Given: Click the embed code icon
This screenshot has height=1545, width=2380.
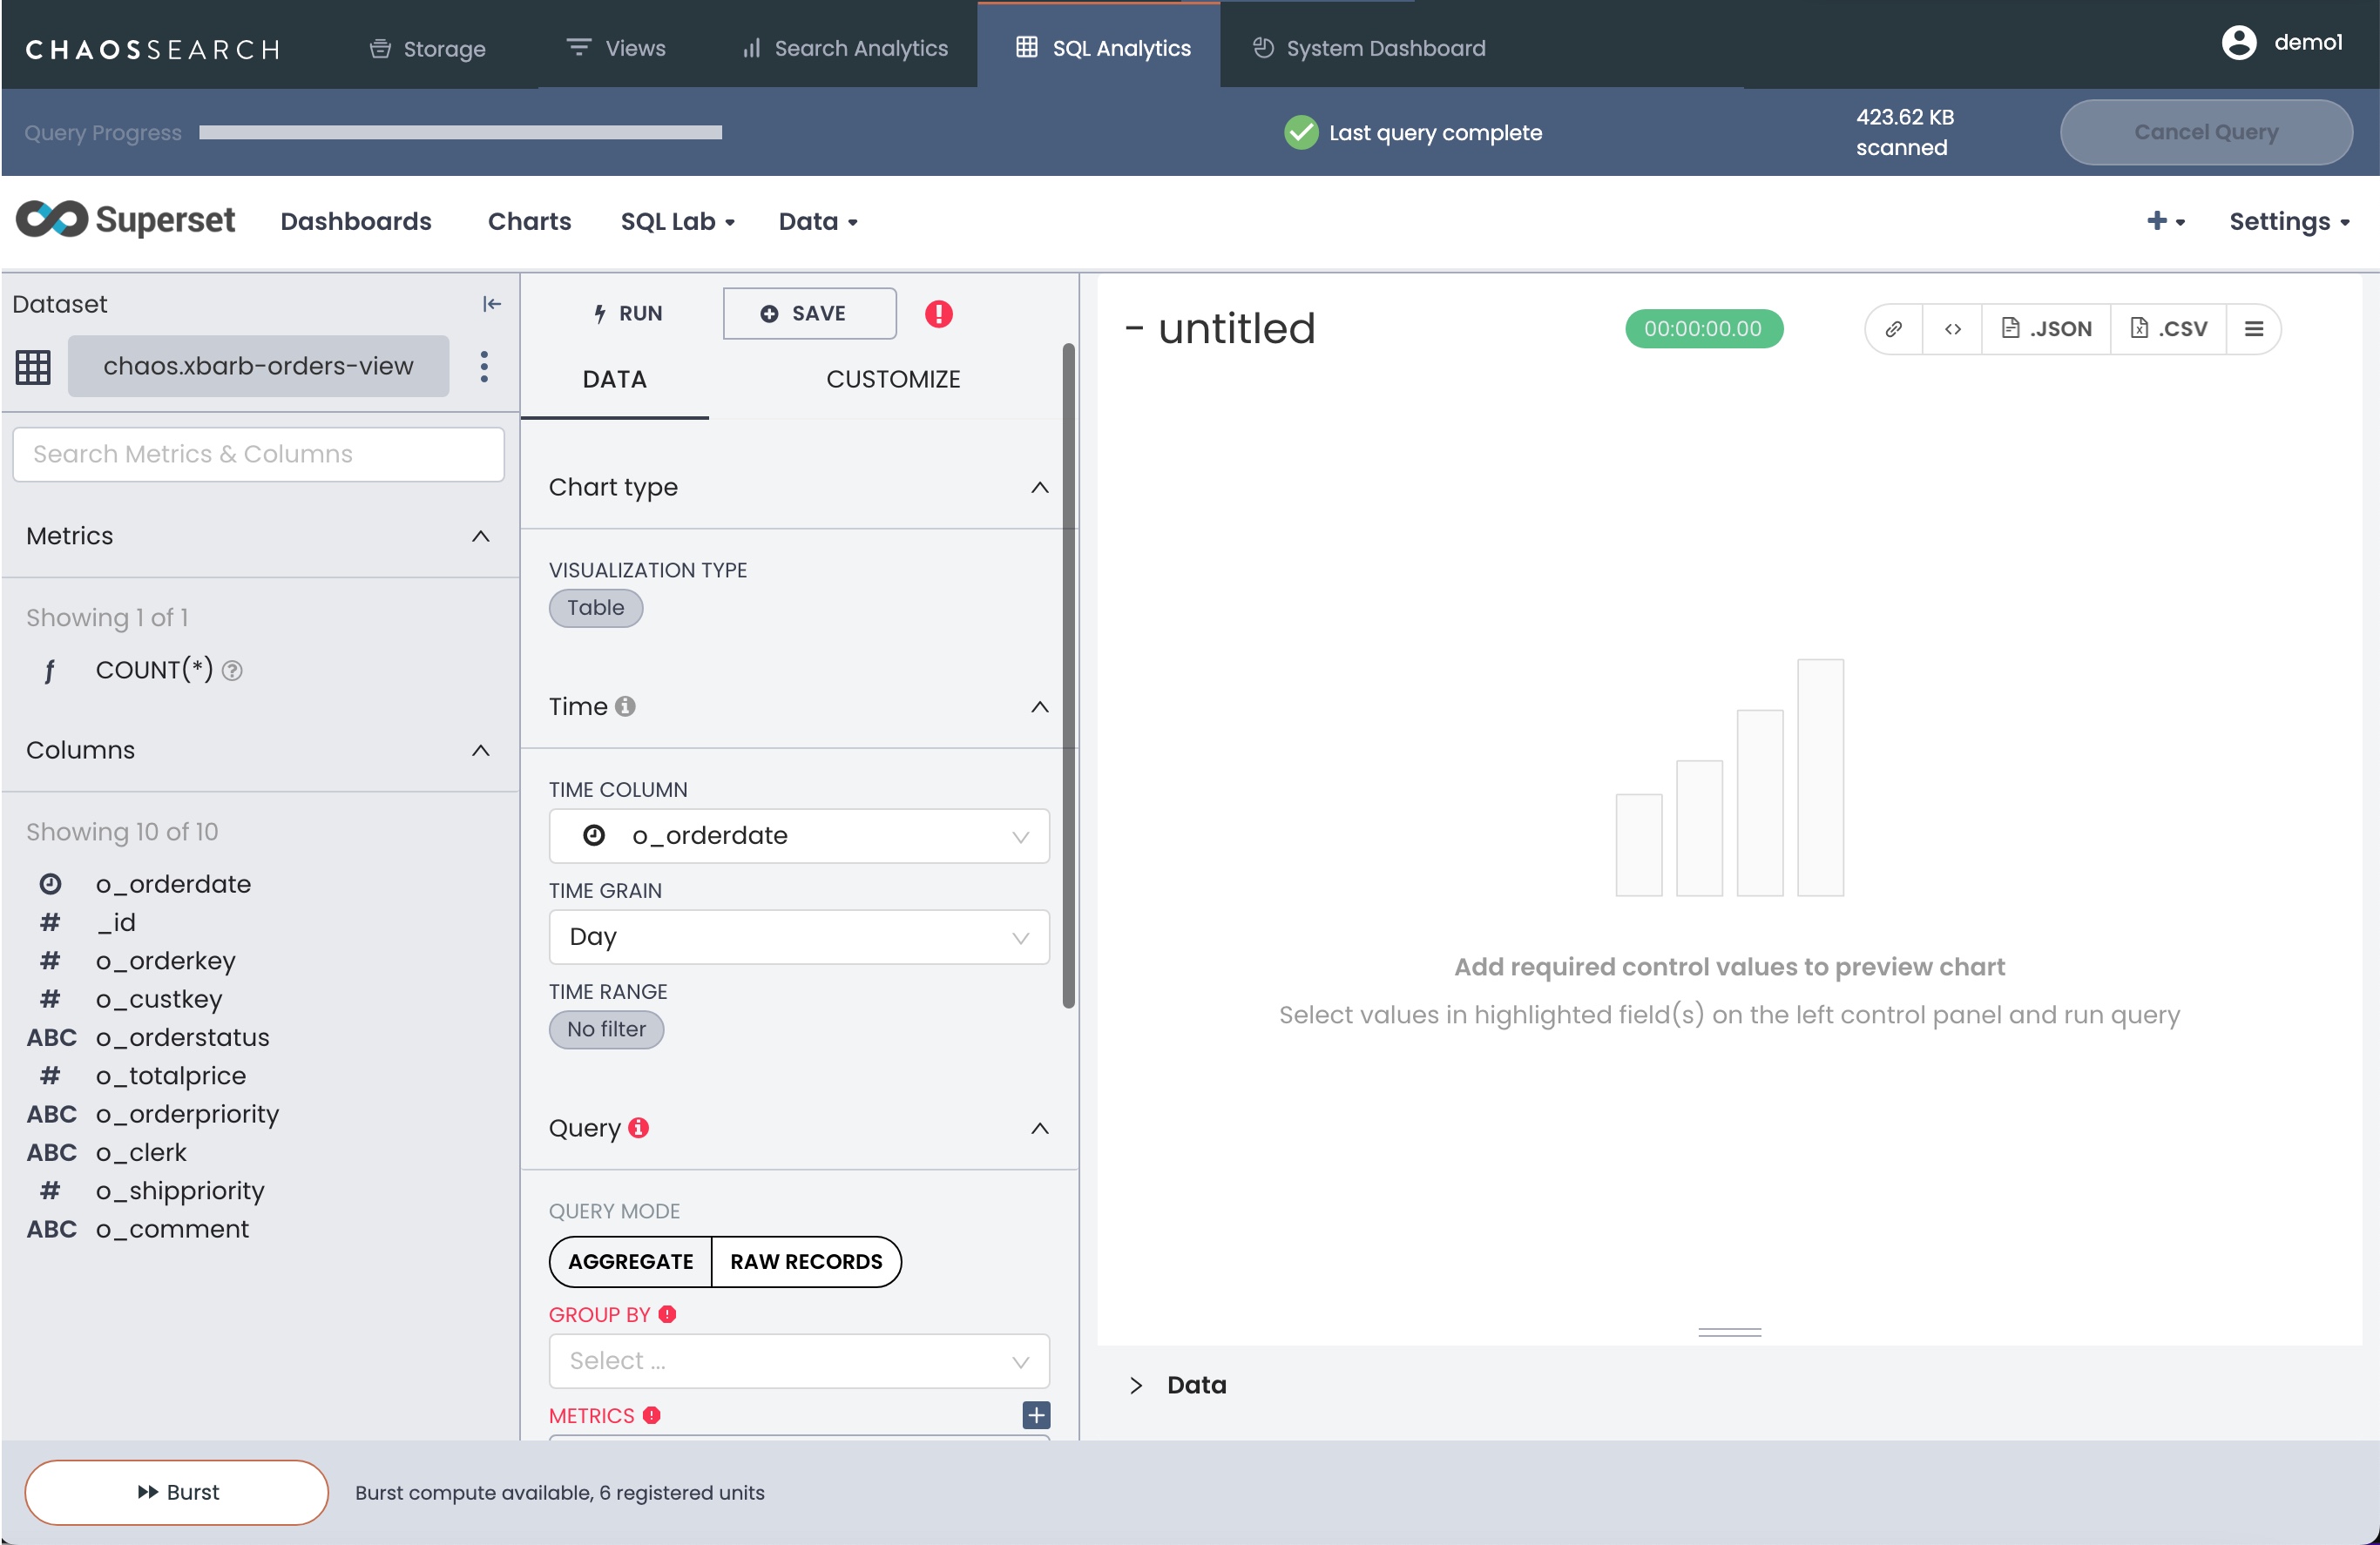Looking at the screenshot, I should point(1952,329).
